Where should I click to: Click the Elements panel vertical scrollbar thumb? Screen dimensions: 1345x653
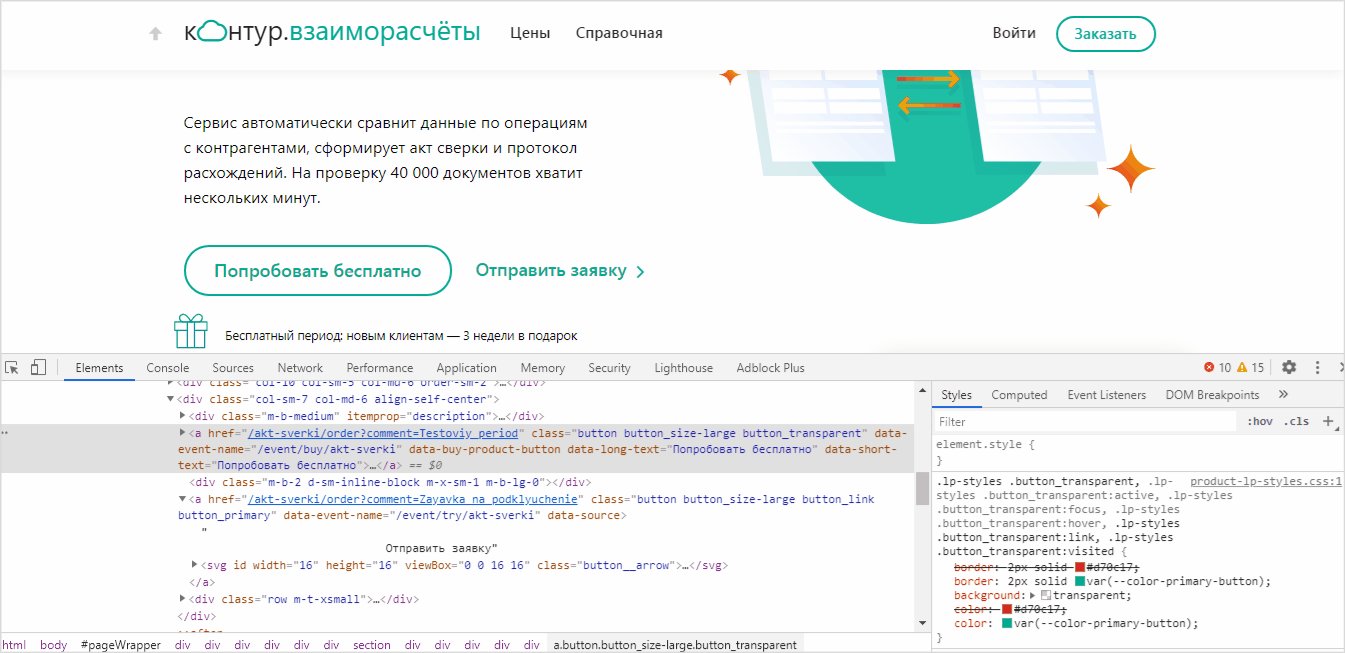[922, 488]
